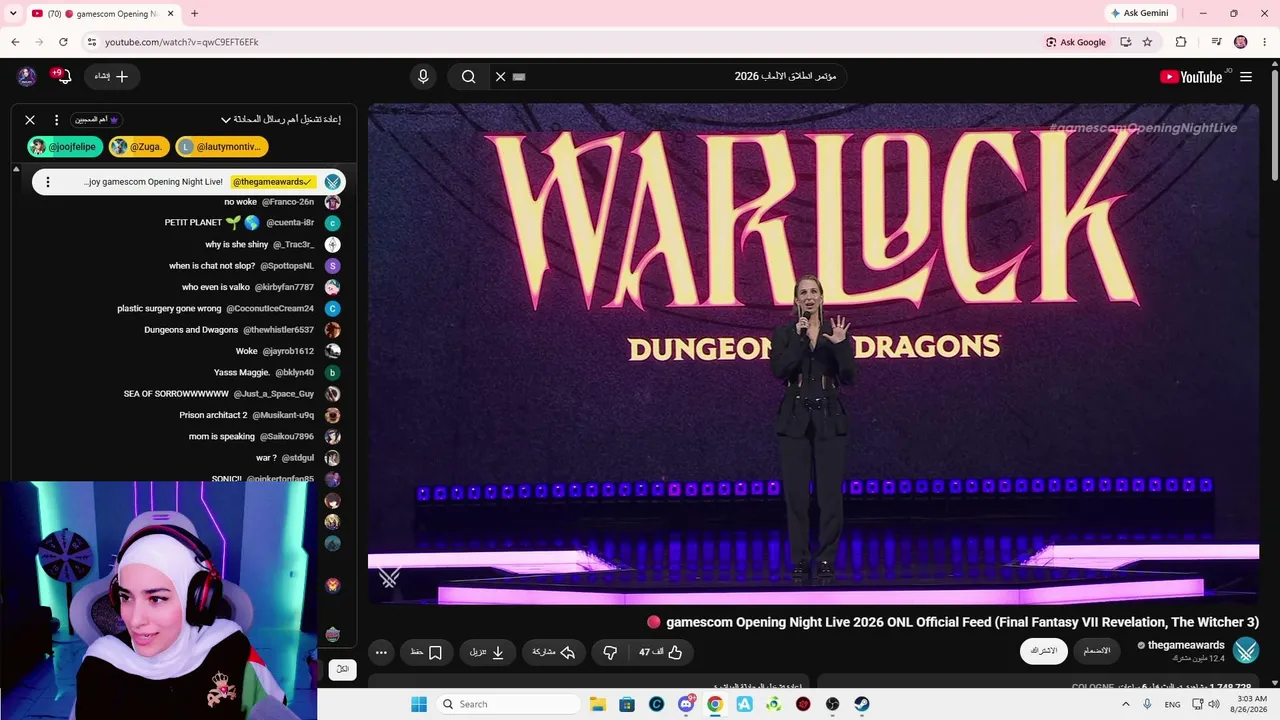Screen dimensions: 1280x720
Task: Open Chrome media controls icon
Action: pyautogui.click(x=1216, y=42)
